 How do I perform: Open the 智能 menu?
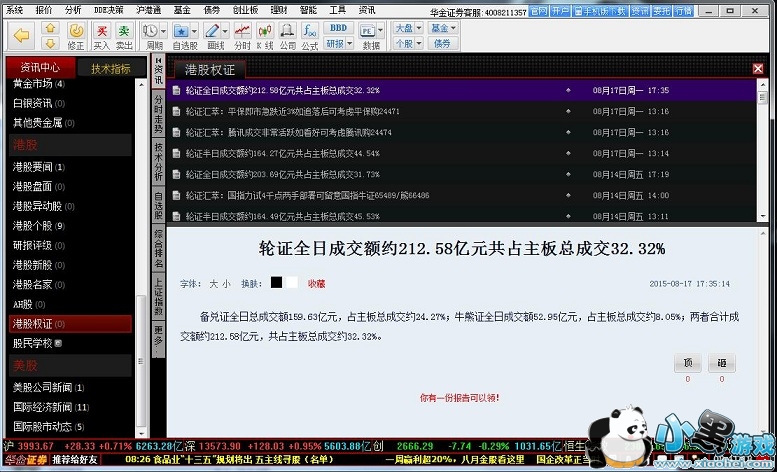pyautogui.click(x=308, y=9)
